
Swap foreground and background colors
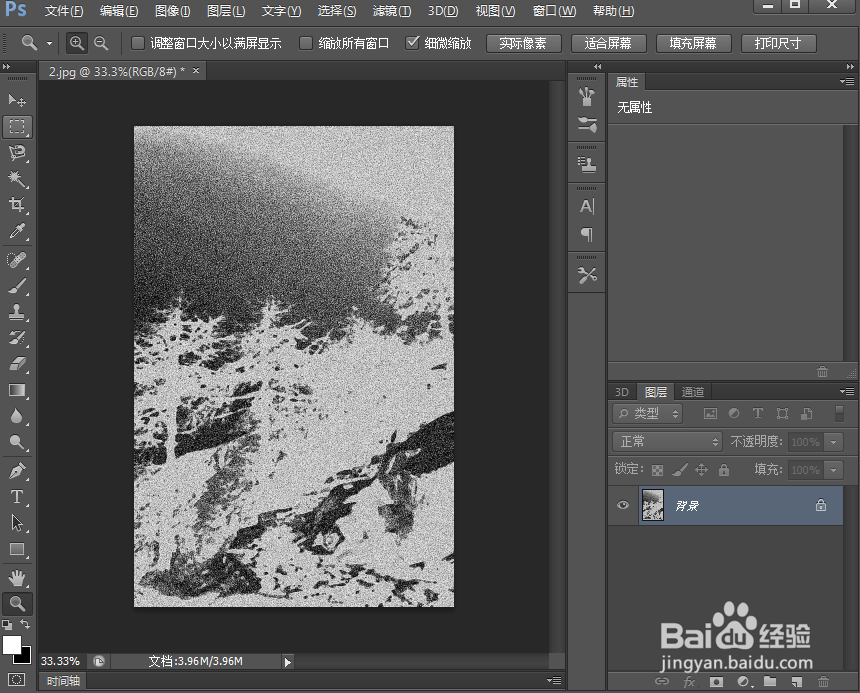(x=25, y=624)
